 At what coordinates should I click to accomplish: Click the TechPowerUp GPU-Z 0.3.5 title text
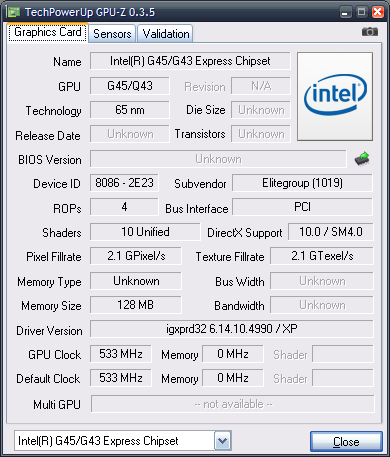pyautogui.click(x=90, y=12)
